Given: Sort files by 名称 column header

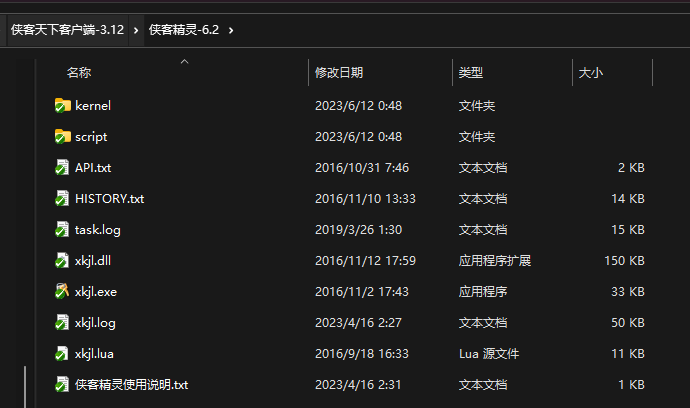Looking at the screenshot, I should tap(79, 73).
